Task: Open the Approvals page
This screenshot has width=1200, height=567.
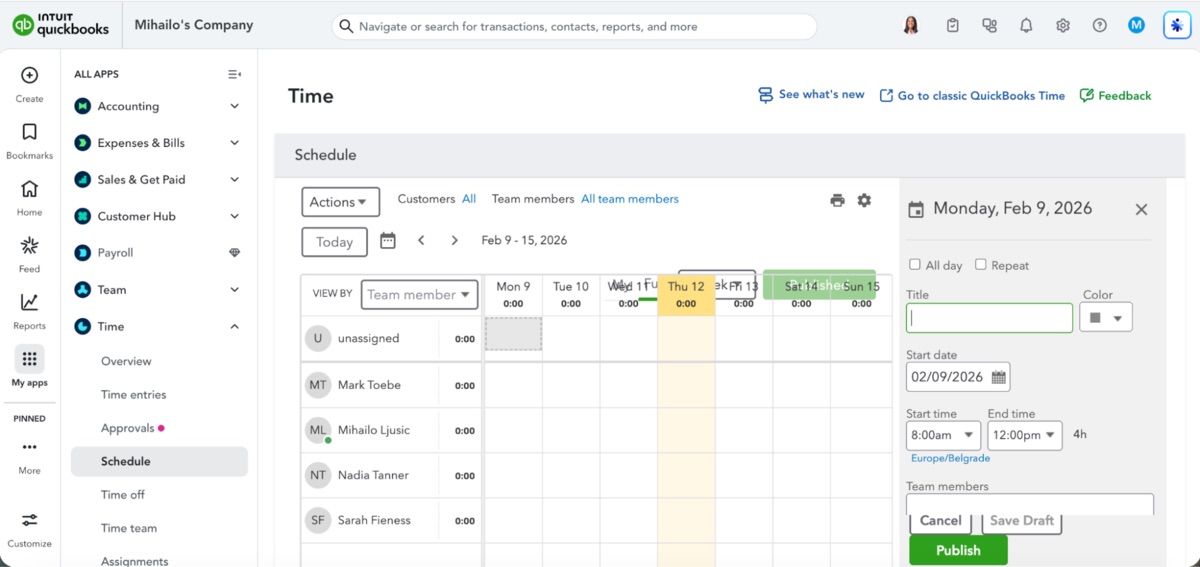Action: [128, 428]
